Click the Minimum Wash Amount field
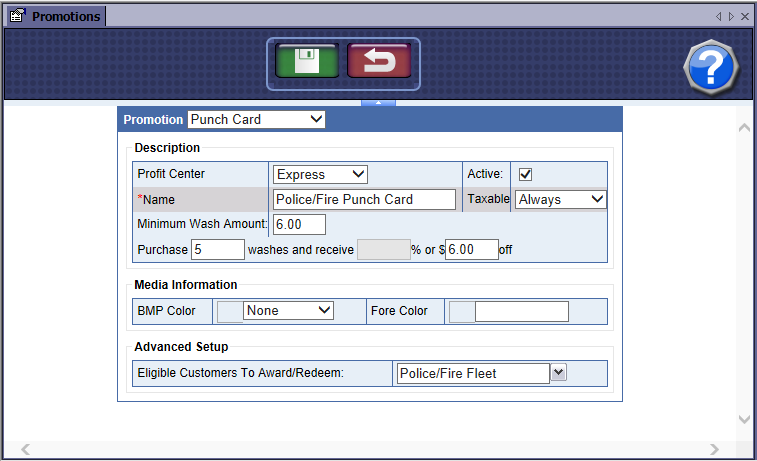757x461 pixels. [x=298, y=224]
